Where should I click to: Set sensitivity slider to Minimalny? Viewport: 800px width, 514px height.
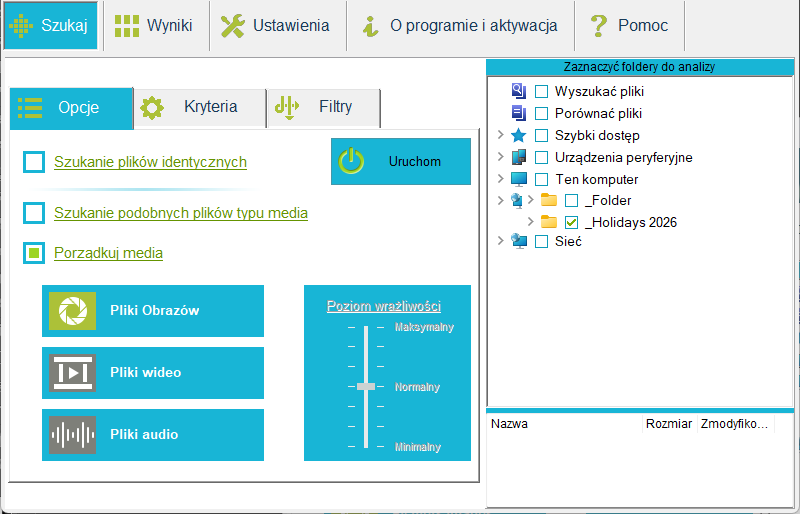tap(366, 447)
